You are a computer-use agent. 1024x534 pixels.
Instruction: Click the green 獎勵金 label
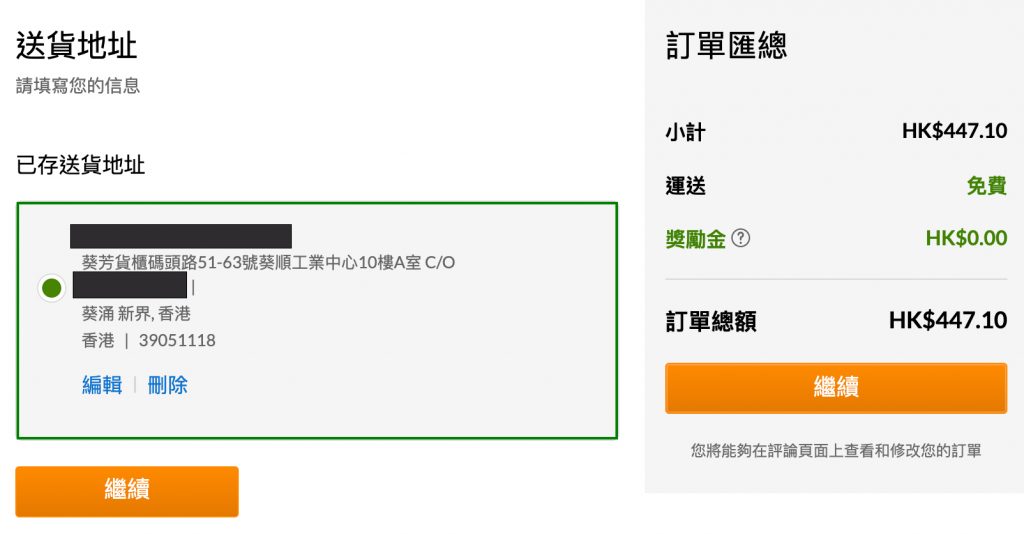695,239
